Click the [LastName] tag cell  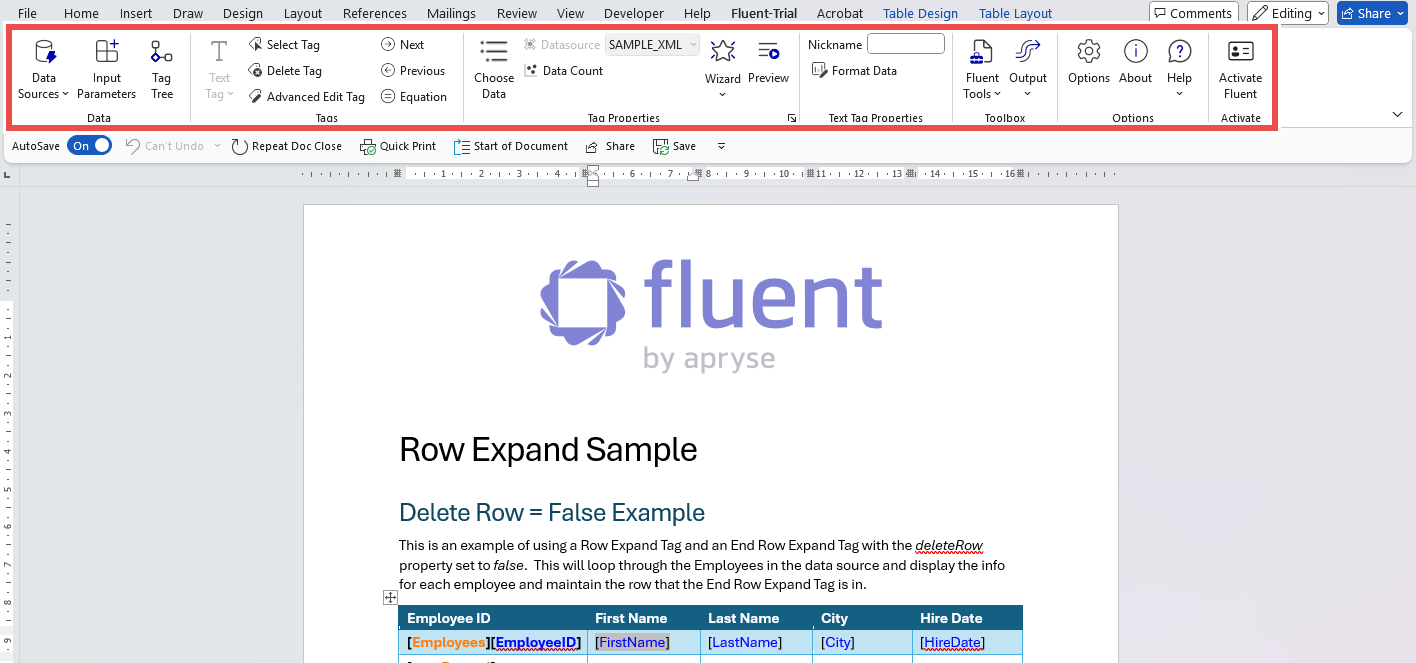pos(745,642)
